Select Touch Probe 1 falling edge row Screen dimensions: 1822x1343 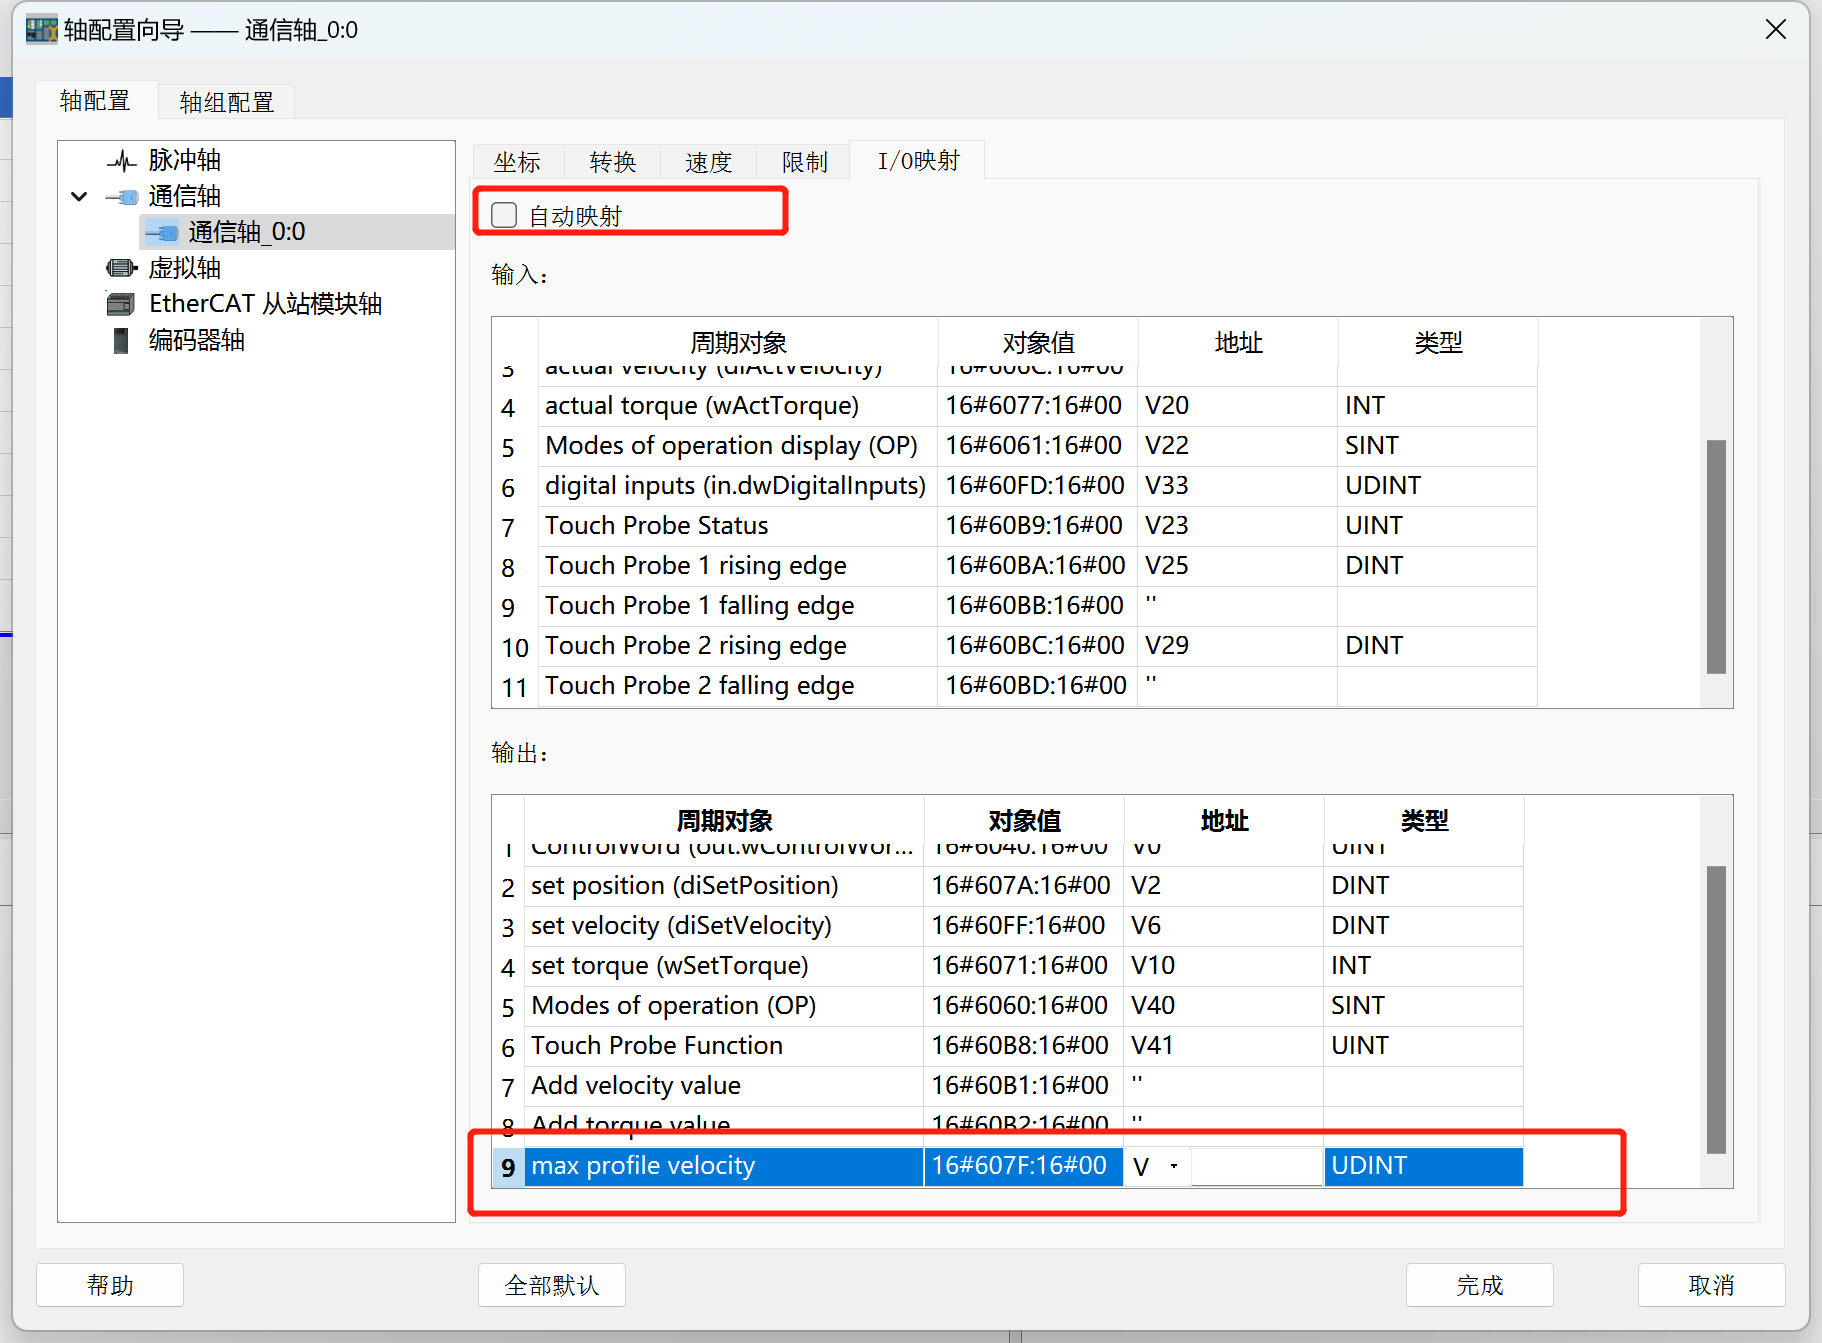1015,606
